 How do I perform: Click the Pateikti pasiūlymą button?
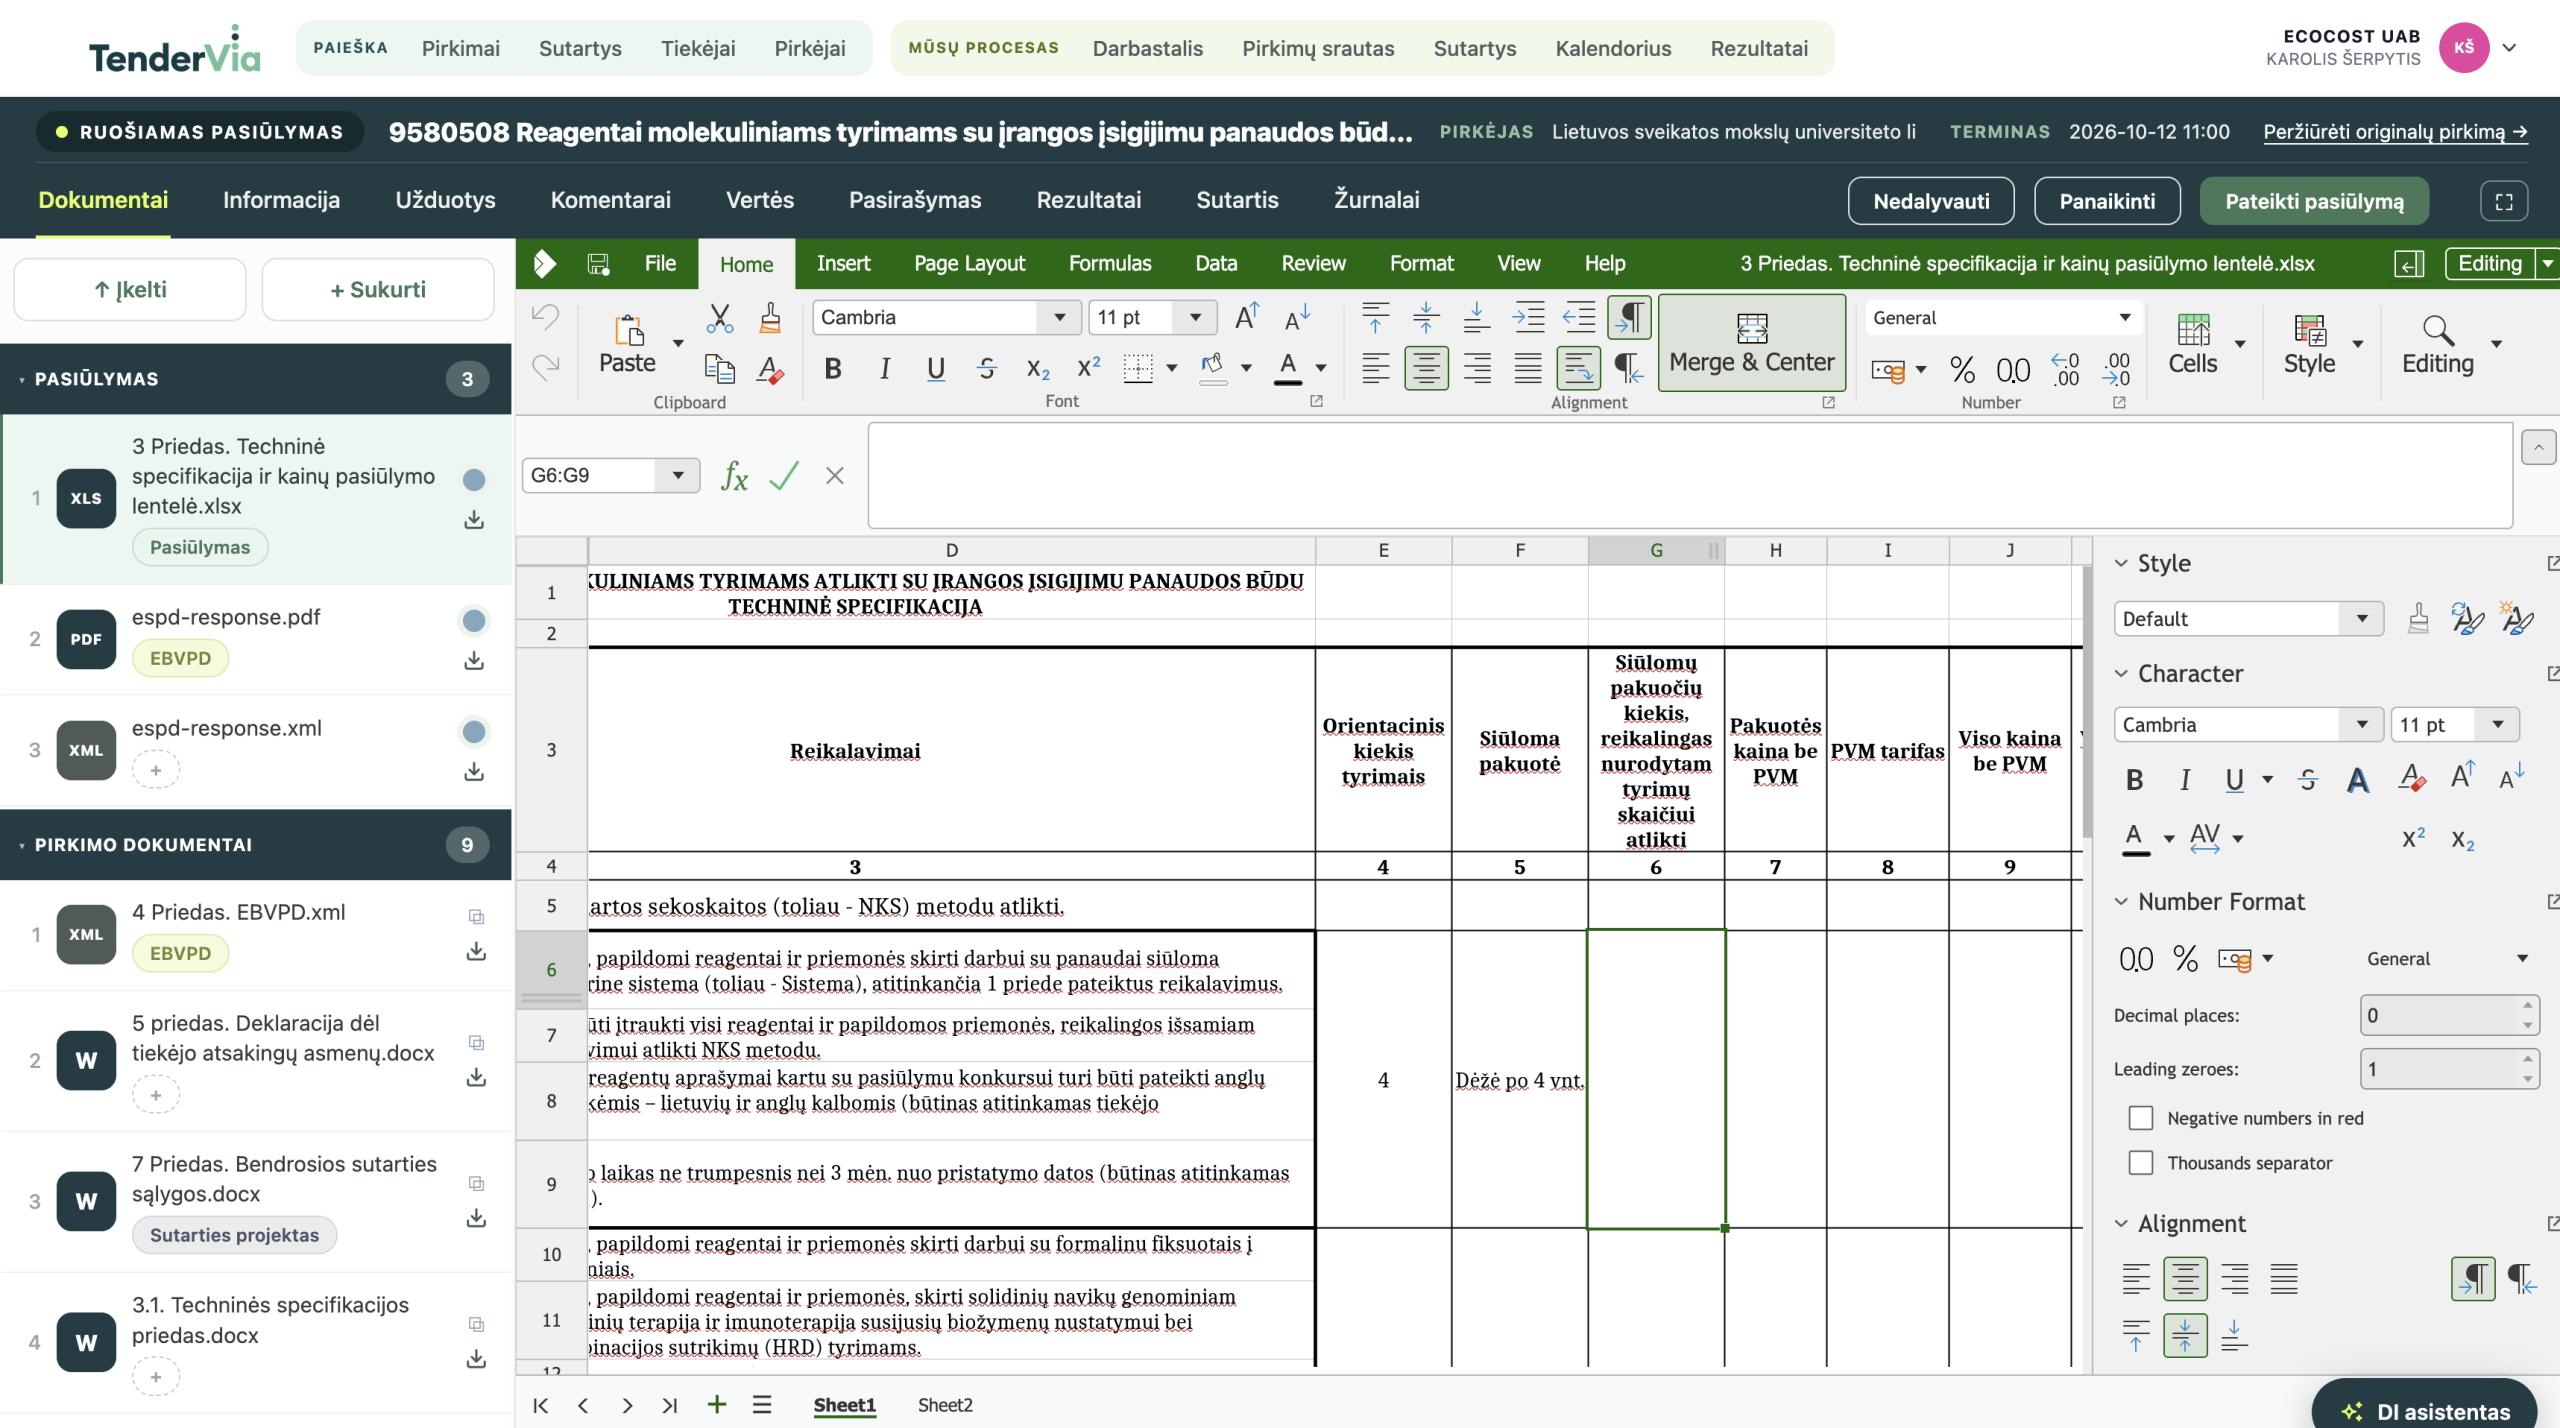click(2313, 201)
